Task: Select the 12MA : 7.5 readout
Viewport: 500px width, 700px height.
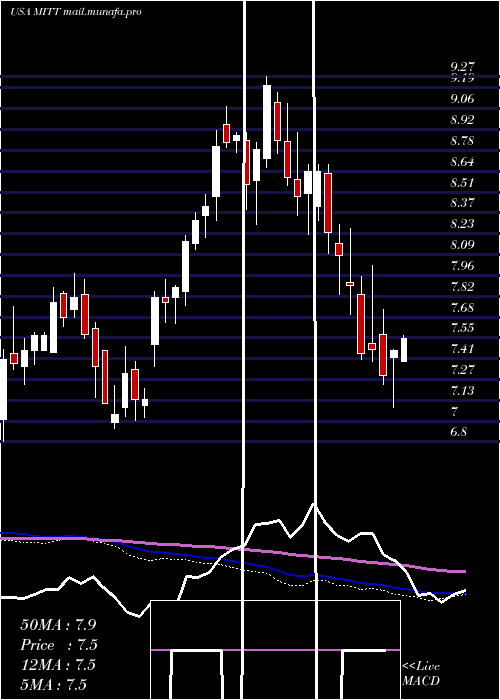Action: pyautogui.click(x=58, y=665)
